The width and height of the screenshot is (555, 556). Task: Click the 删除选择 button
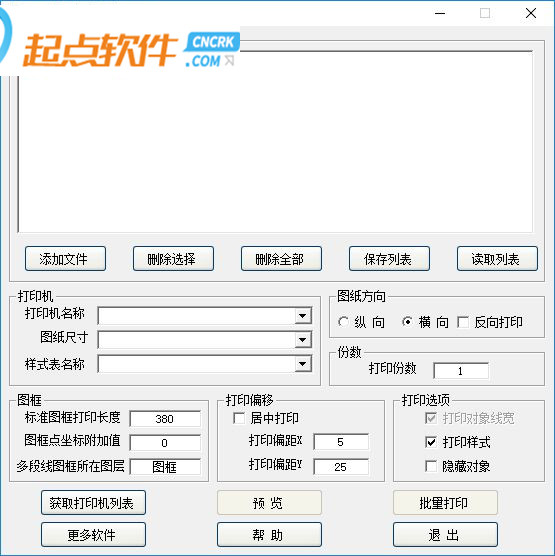pos(173,259)
